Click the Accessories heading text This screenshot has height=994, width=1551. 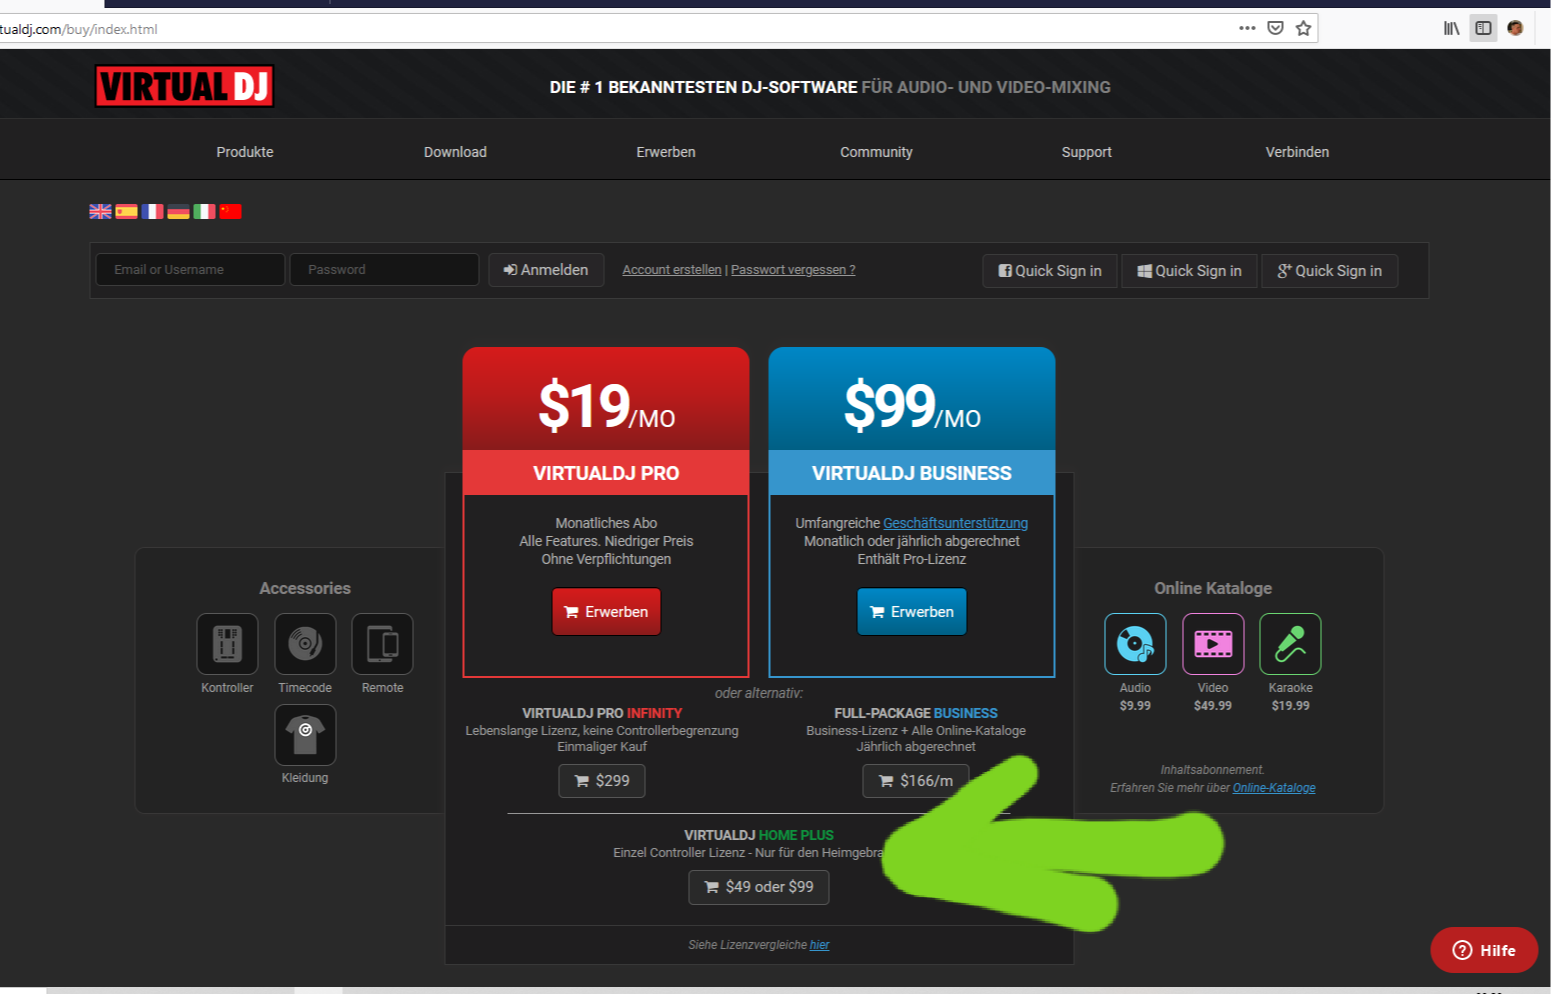click(x=305, y=588)
